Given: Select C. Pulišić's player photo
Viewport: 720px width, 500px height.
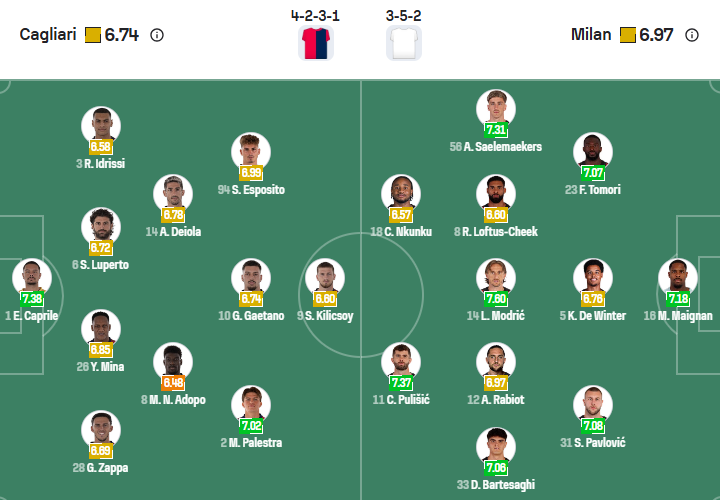Looking at the screenshot, I should pos(401,360).
